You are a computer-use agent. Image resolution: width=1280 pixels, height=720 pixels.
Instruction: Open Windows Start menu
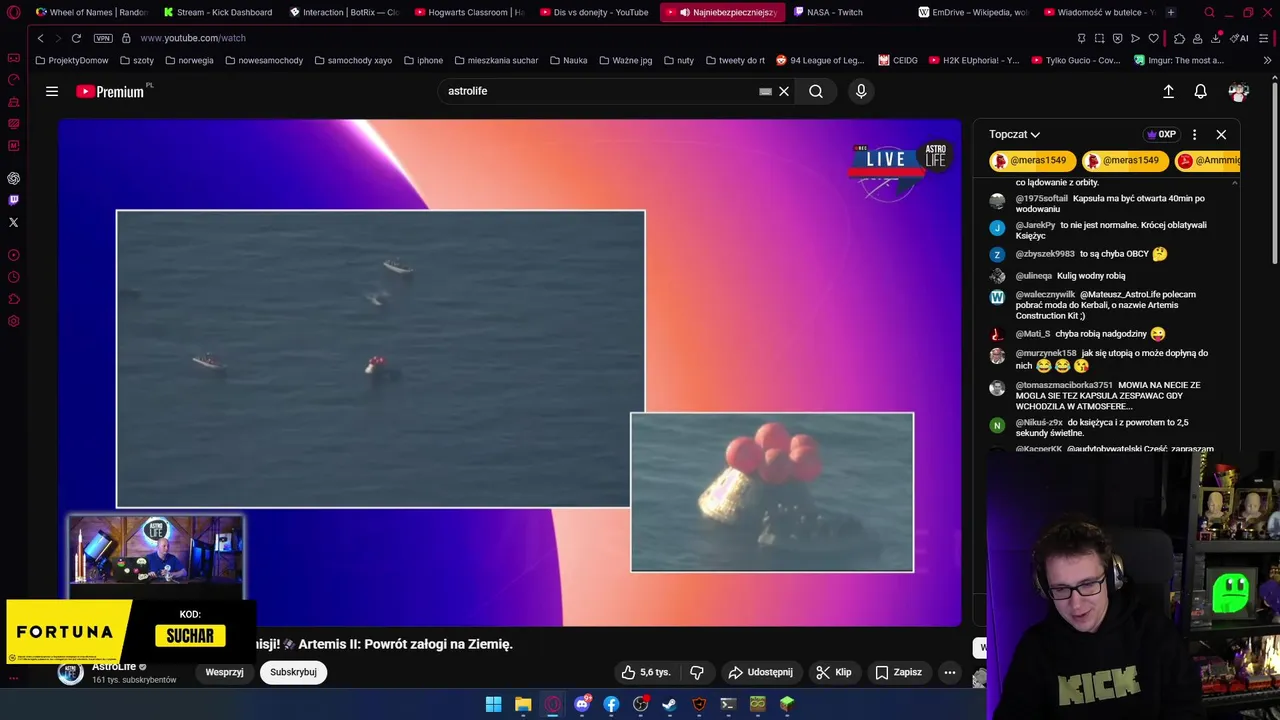tap(493, 704)
